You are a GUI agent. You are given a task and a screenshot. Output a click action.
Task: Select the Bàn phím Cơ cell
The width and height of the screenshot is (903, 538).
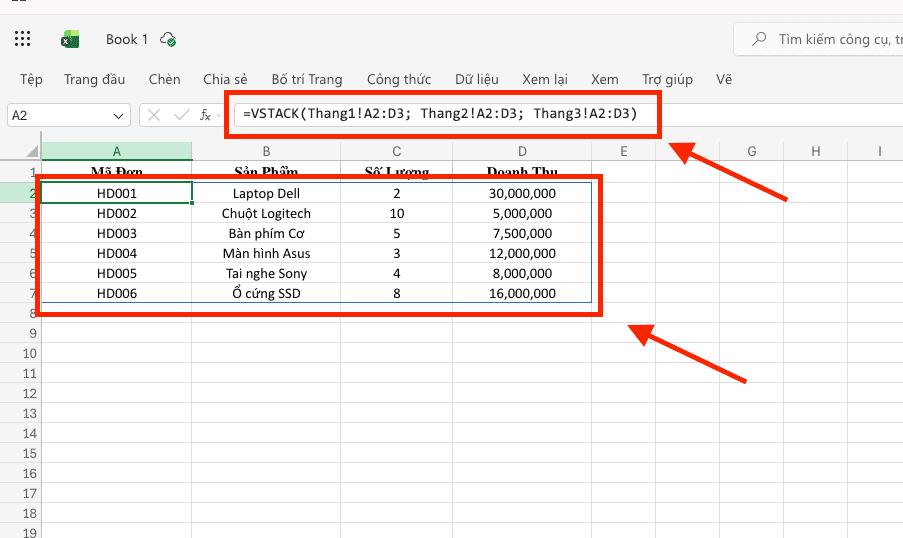click(266, 233)
